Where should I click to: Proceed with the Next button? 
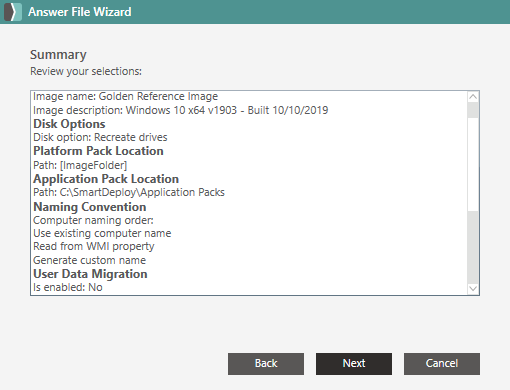(x=354, y=364)
